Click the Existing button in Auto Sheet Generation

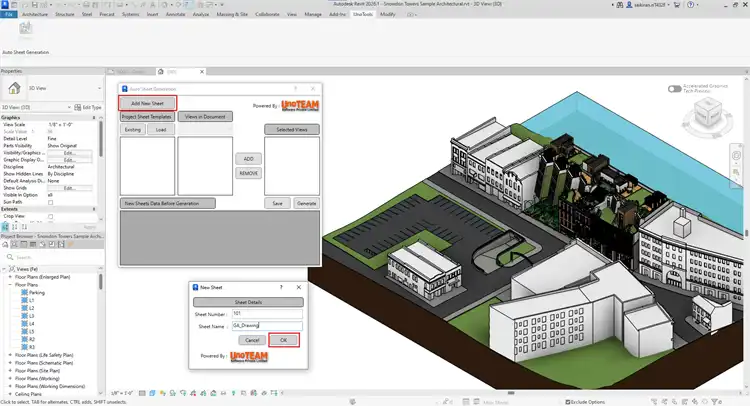coord(132,130)
